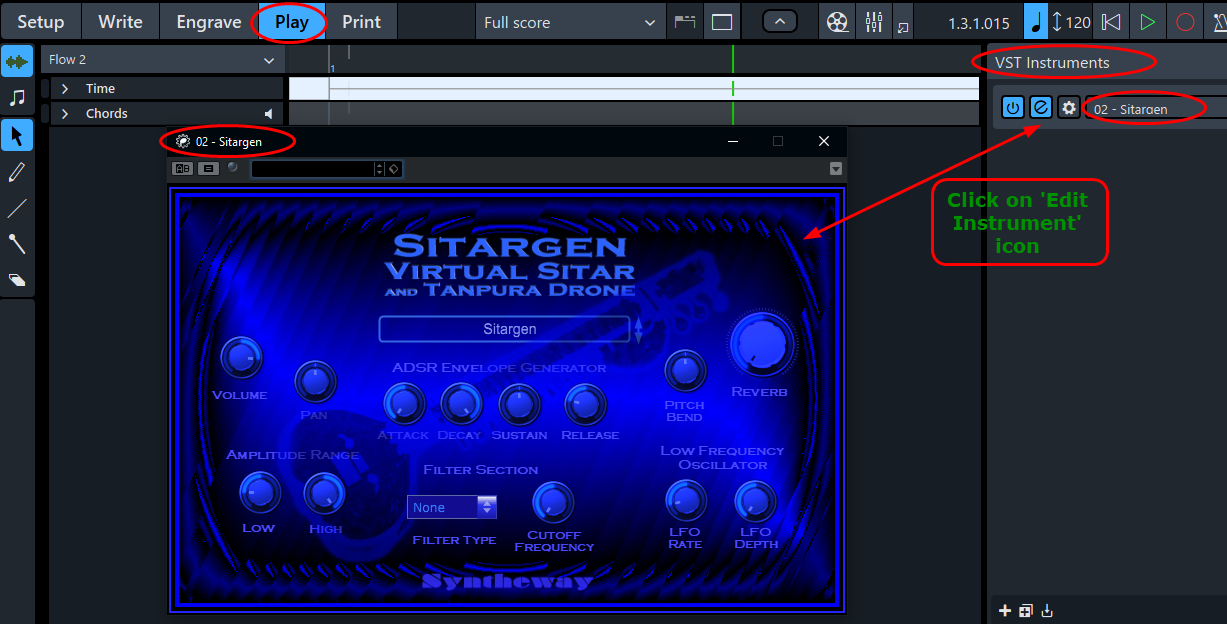1227x624 pixels.
Task: Click the transport position 1.3.1.015
Action: 979,22
